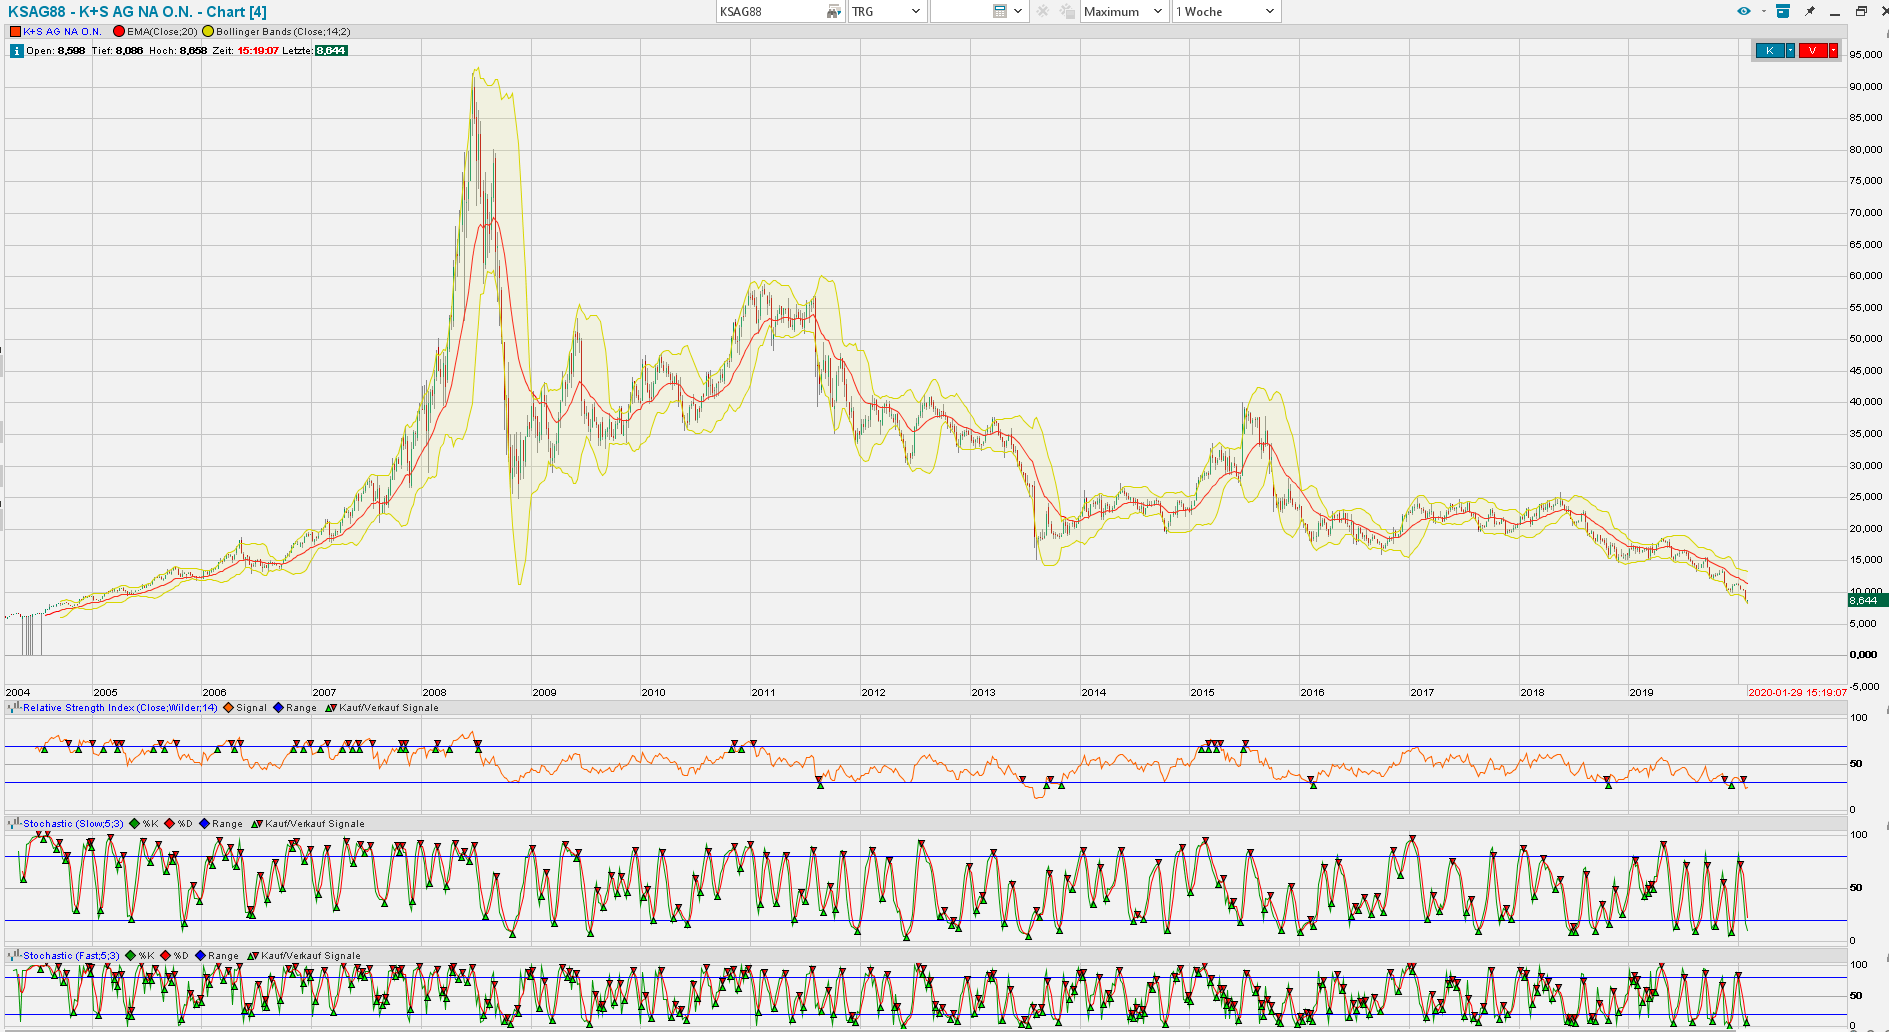
Task: Click the blue info icon beside Open price
Action: point(16,51)
